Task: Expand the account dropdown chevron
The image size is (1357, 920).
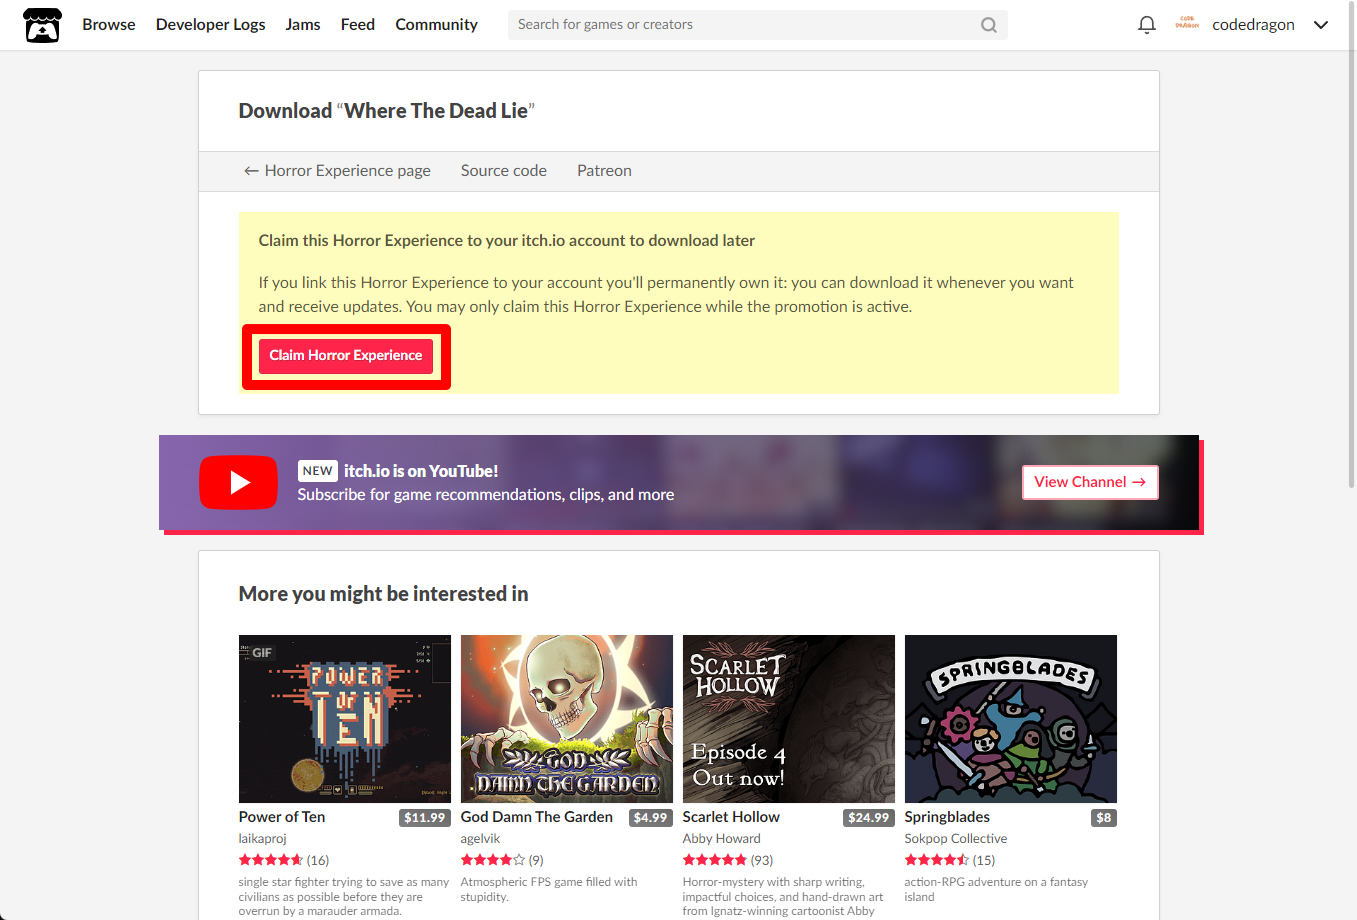Action: point(1321,25)
